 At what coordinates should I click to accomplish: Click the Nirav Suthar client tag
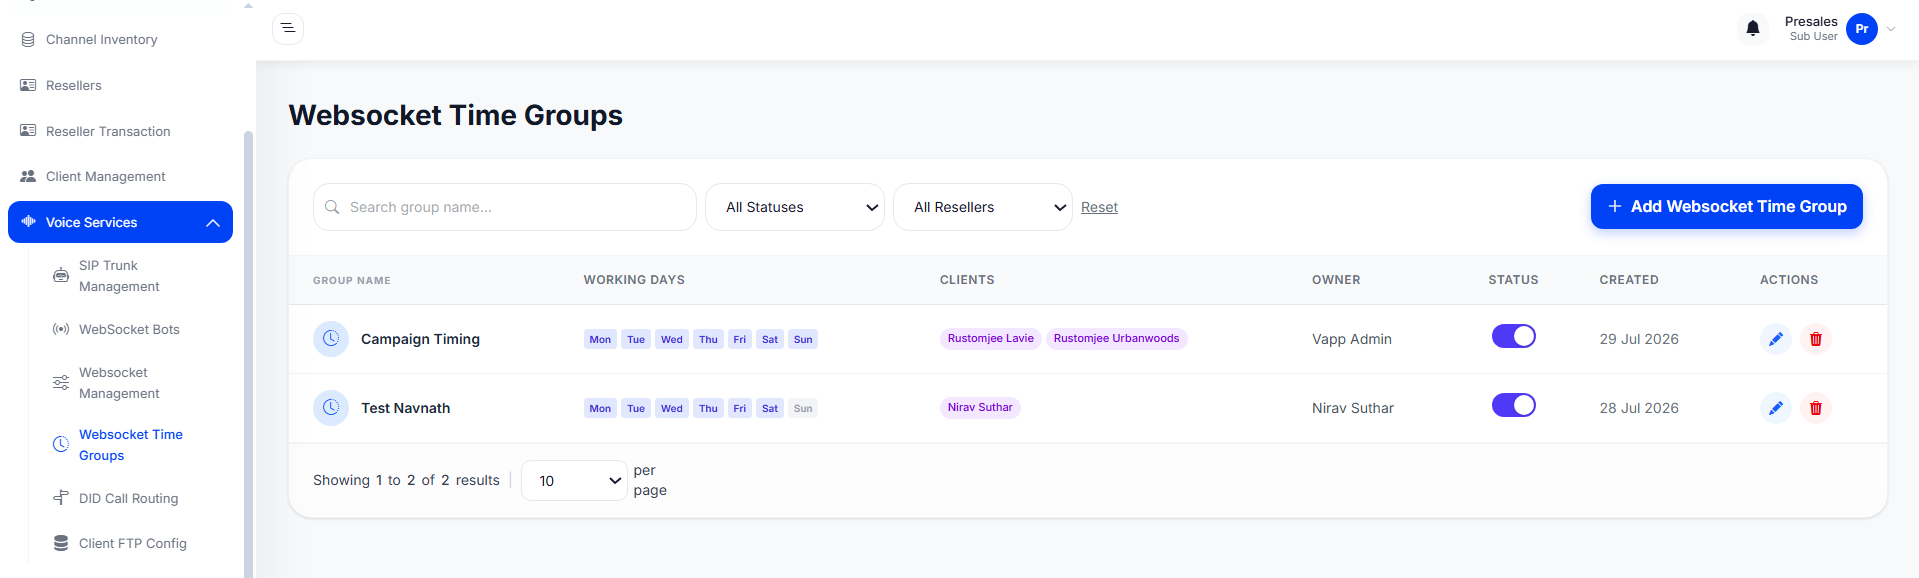pyautogui.click(x=980, y=407)
